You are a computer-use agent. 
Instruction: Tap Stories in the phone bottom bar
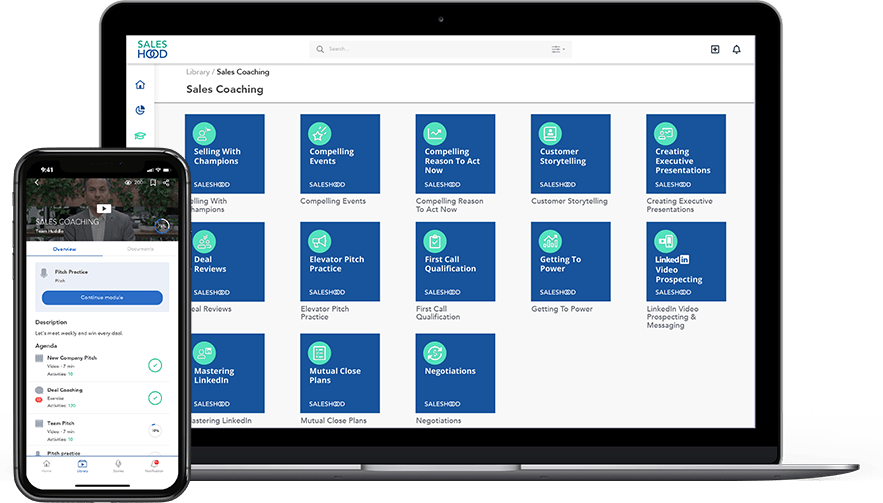pos(118,466)
